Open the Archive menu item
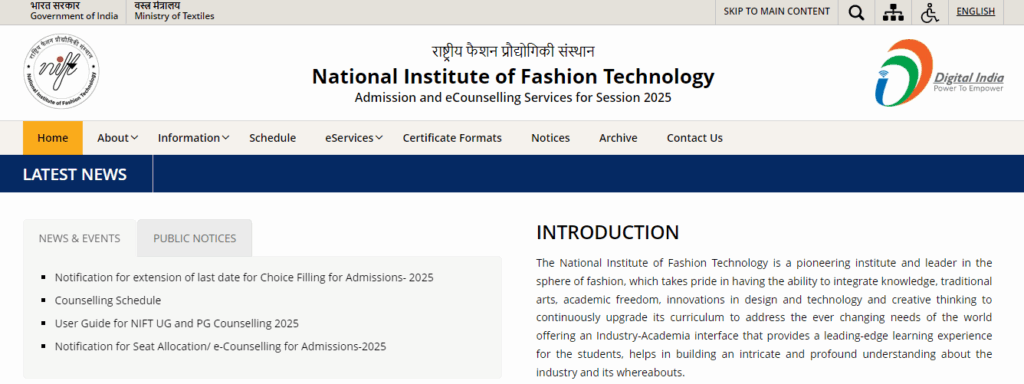This screenshot has width=1024, height=384. pyautogui.click(x=618, y=138)
